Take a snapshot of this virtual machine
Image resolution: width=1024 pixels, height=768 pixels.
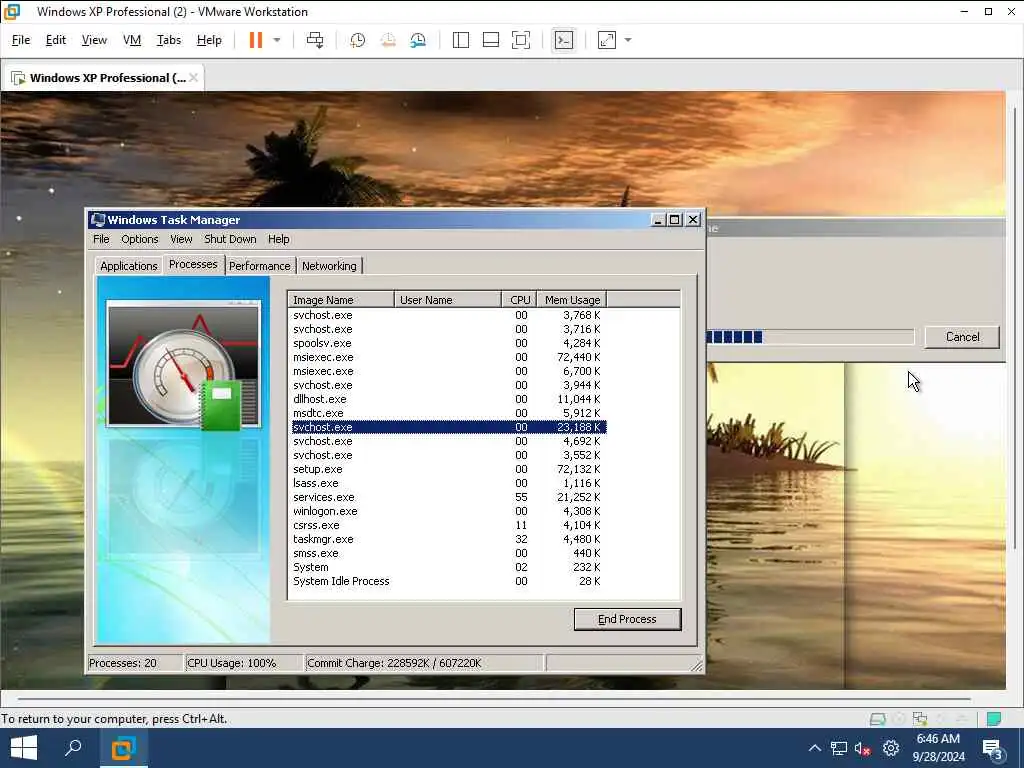[x=357, y=40]
